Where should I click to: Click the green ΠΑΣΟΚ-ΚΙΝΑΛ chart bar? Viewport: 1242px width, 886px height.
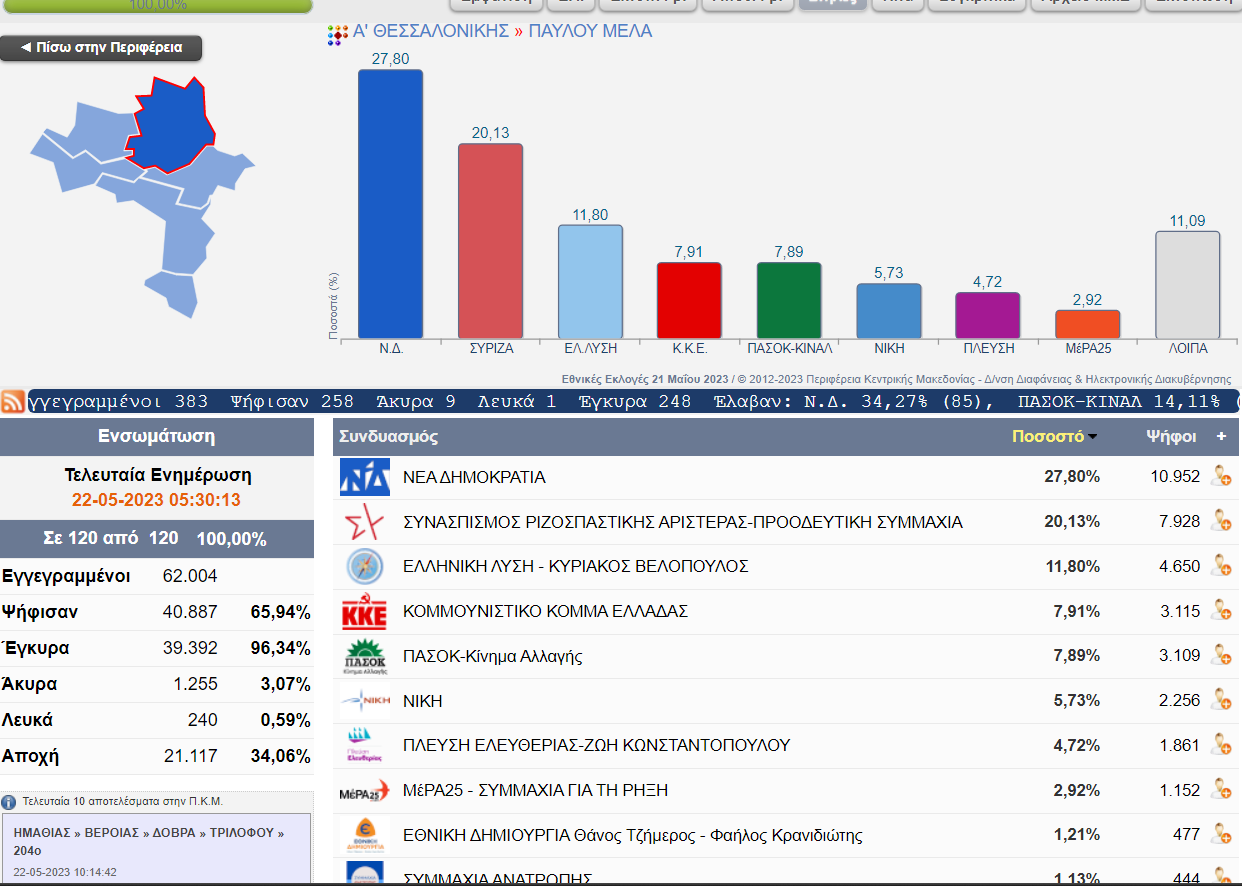(789, 300)
